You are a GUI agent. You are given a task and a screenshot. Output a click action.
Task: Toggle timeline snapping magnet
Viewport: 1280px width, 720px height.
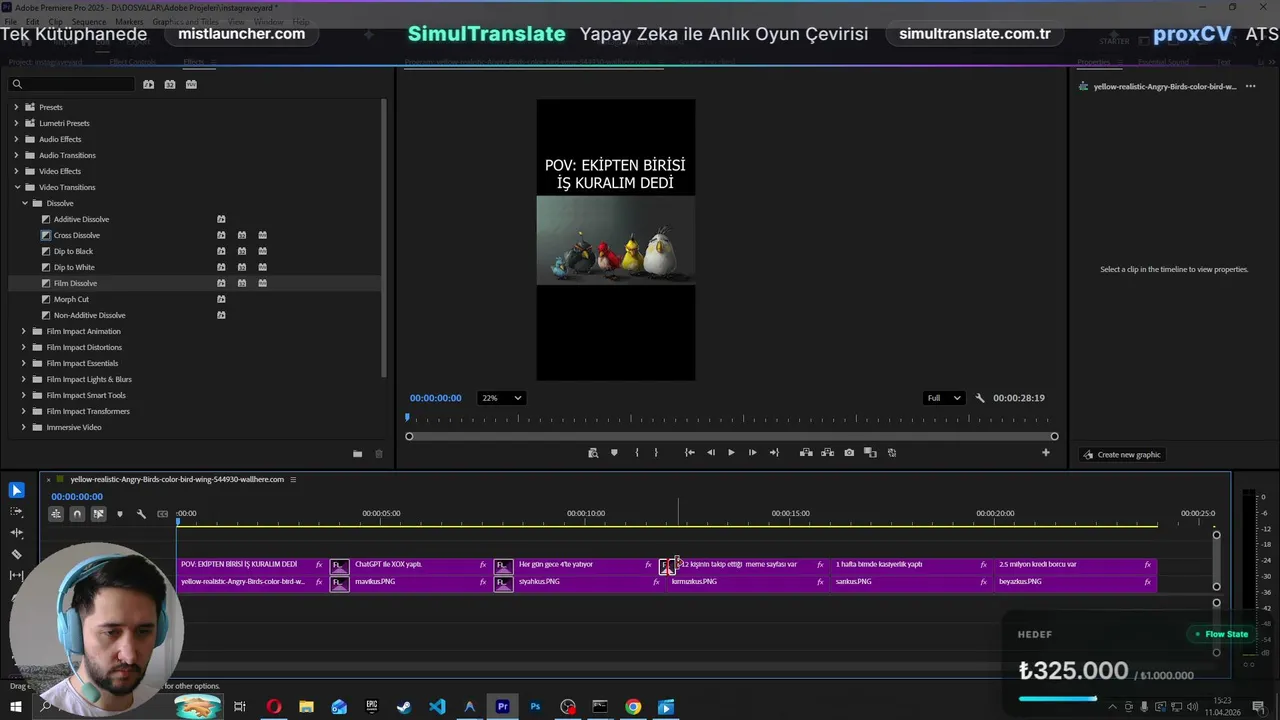coord(77,514)
